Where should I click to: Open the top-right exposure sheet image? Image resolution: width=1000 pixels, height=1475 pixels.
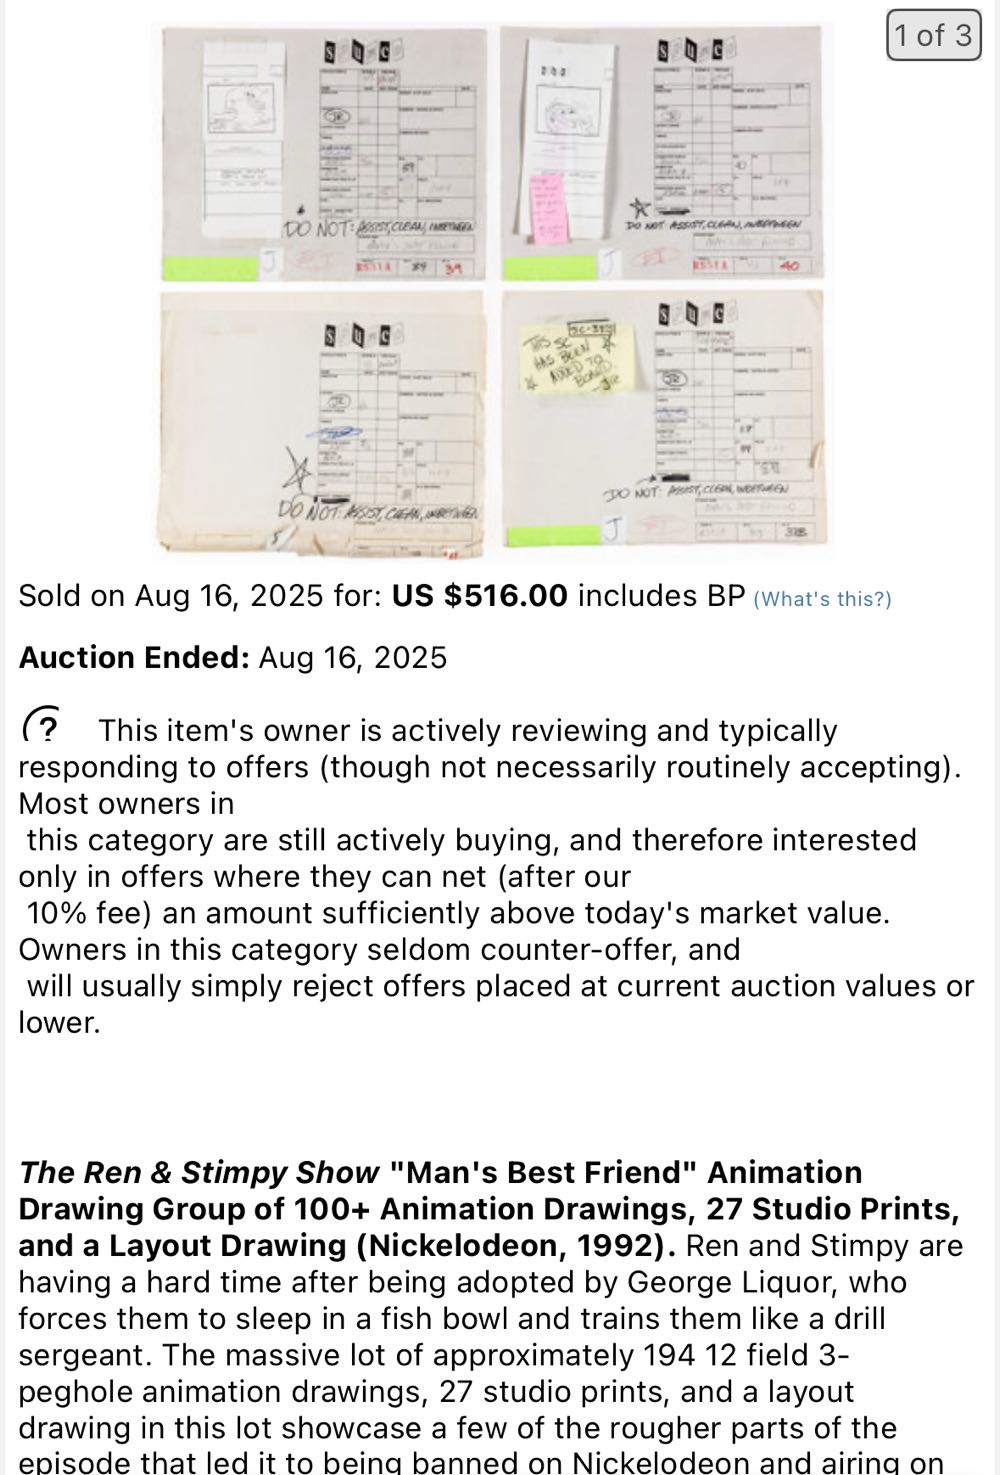(664, 153)
